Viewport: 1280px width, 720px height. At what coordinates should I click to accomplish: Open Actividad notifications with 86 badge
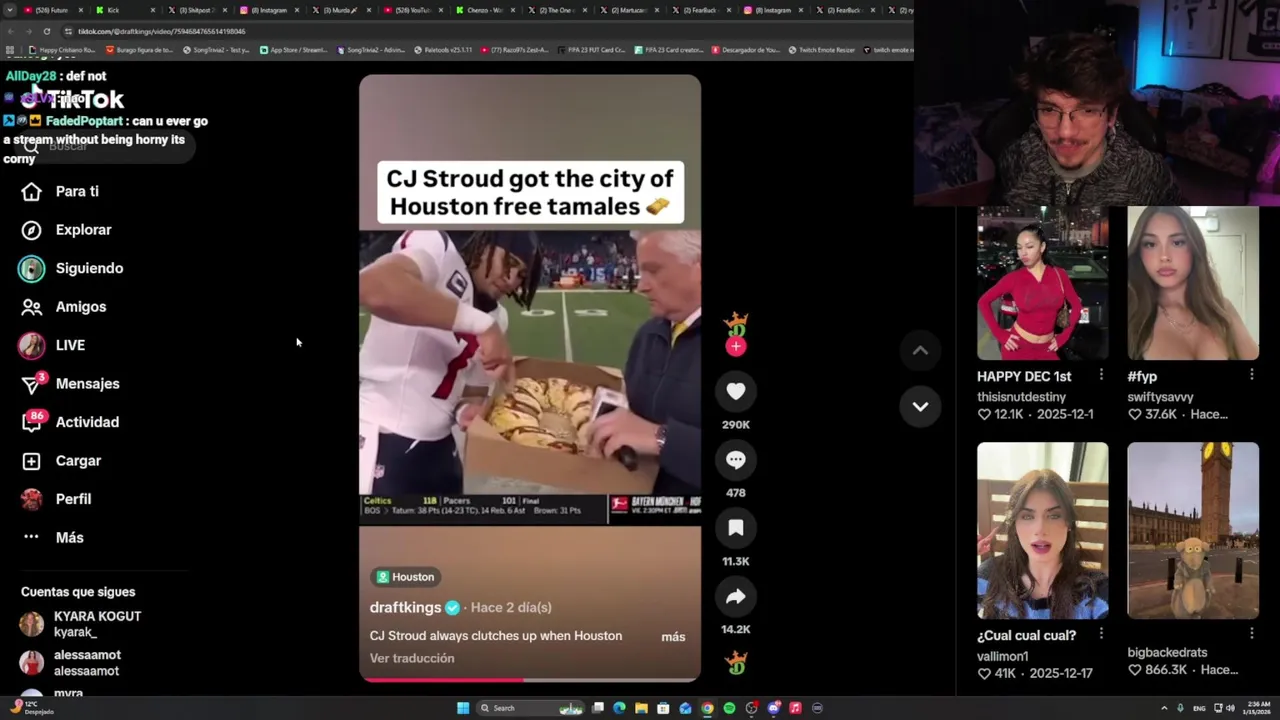(x=71, y=422)
